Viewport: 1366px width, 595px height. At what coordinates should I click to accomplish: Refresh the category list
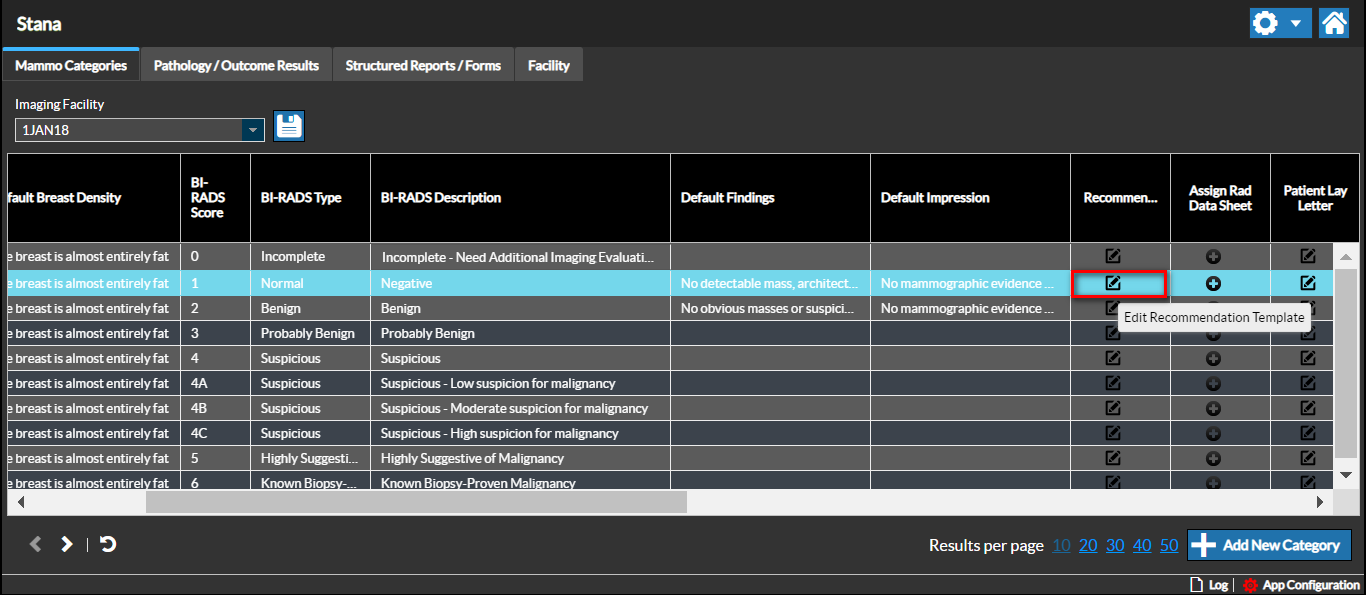pyautogui.click(x=108, y=544)
